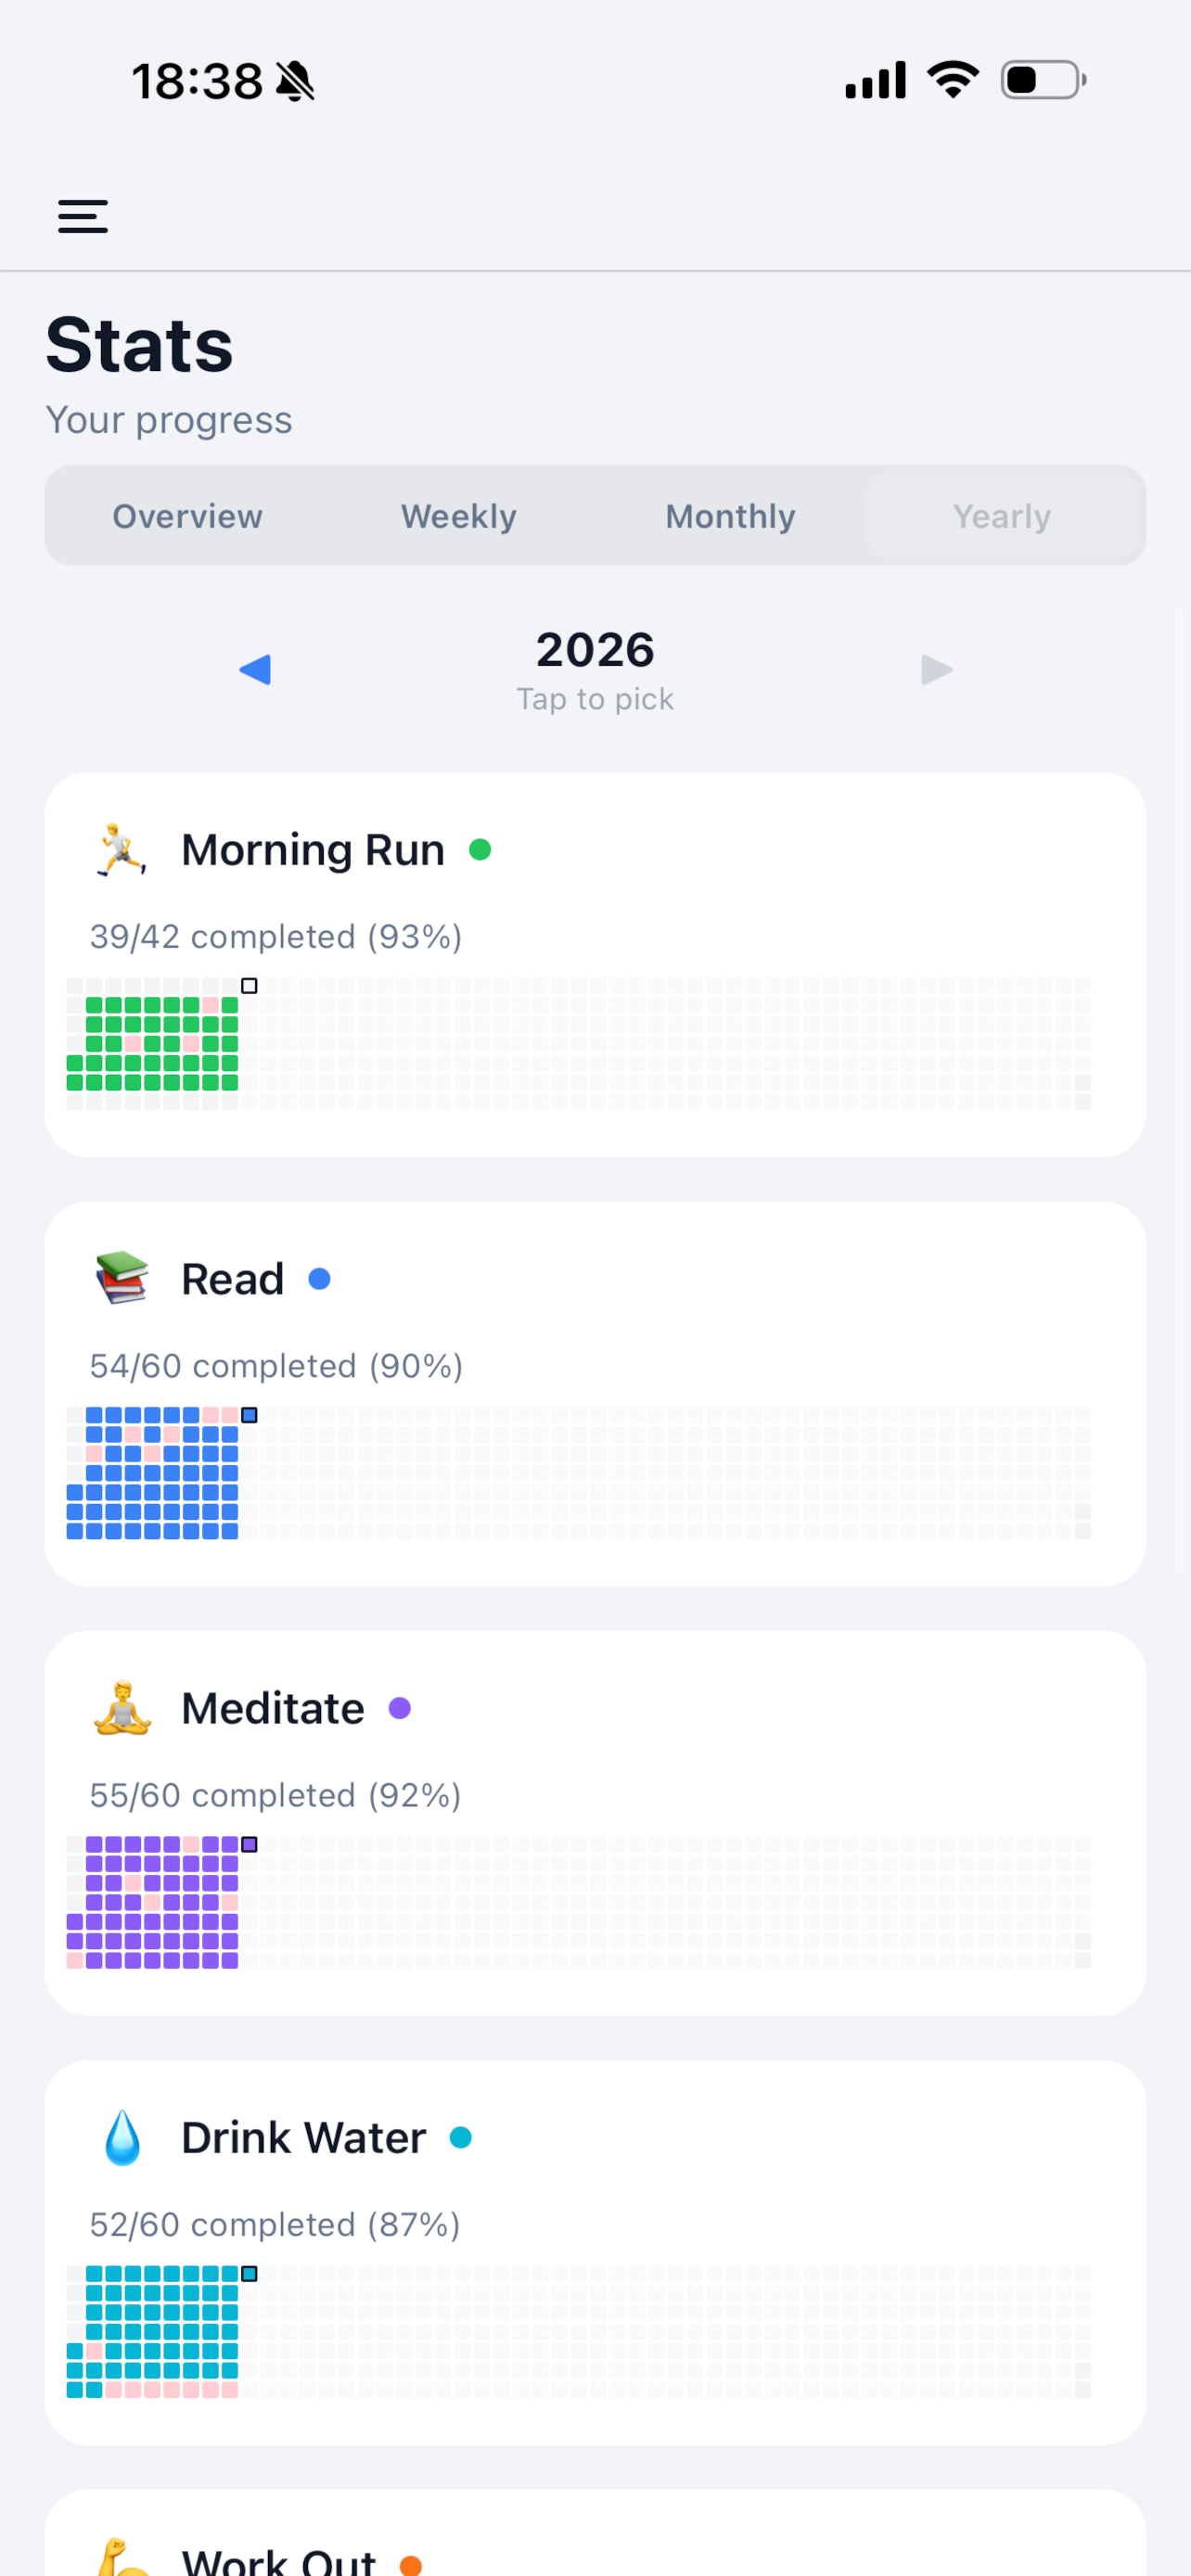Open the hamburger navigation menu
The width and height of the screenshot is (1191, 2576).
tap(83, 216)
